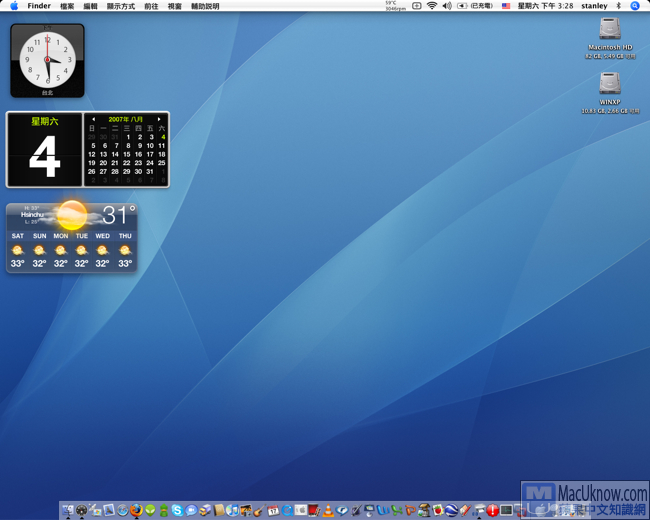Open Microsoft Excel from the Dock
Image resolution: width=650 pixels, height=520 pixels.
[x=397, y=510]
